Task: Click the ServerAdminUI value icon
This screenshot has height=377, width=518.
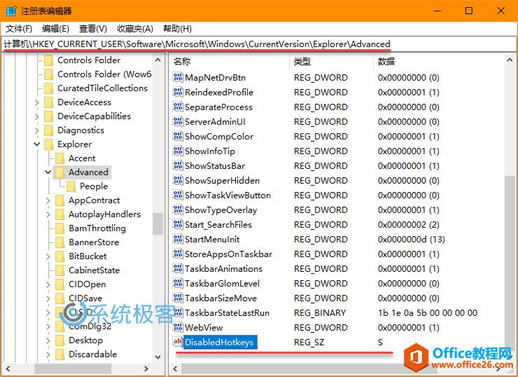Action: point(178,121)
